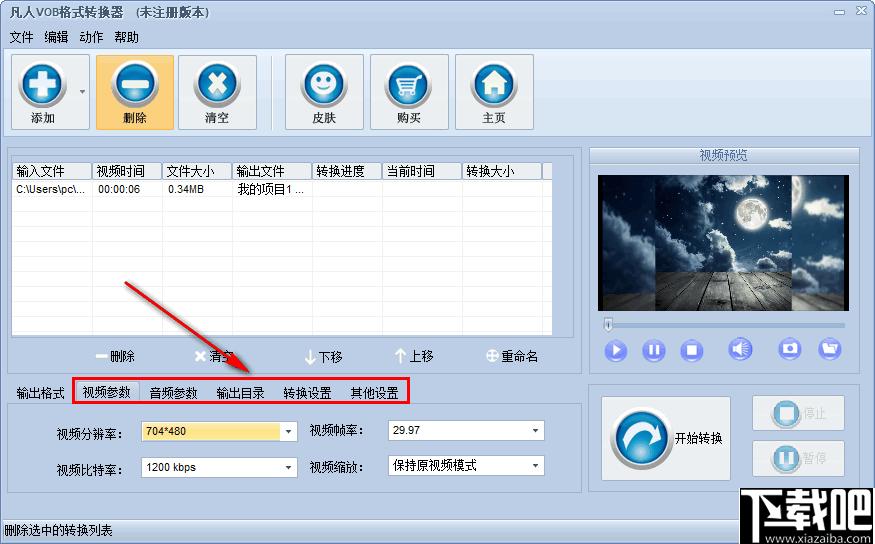Screen dimensions: 875x544
Task: Click the 当前时间 column header
Action: pyautogui.click(x=422, y=171)
